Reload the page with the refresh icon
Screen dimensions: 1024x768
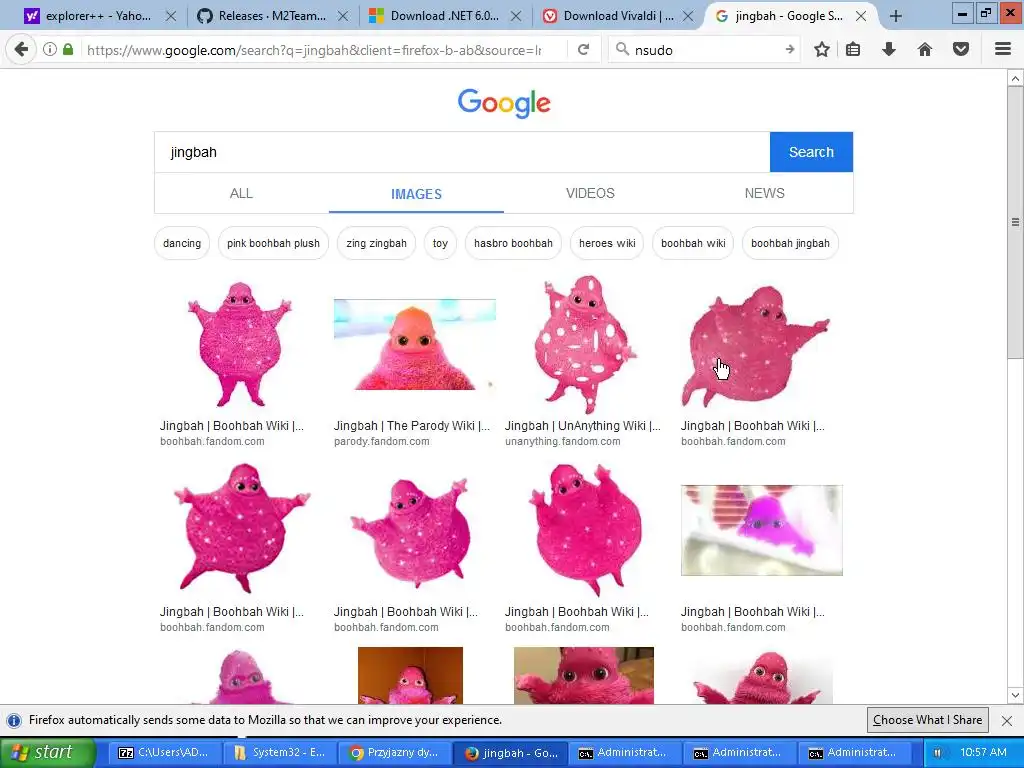[x=584, y=49]
